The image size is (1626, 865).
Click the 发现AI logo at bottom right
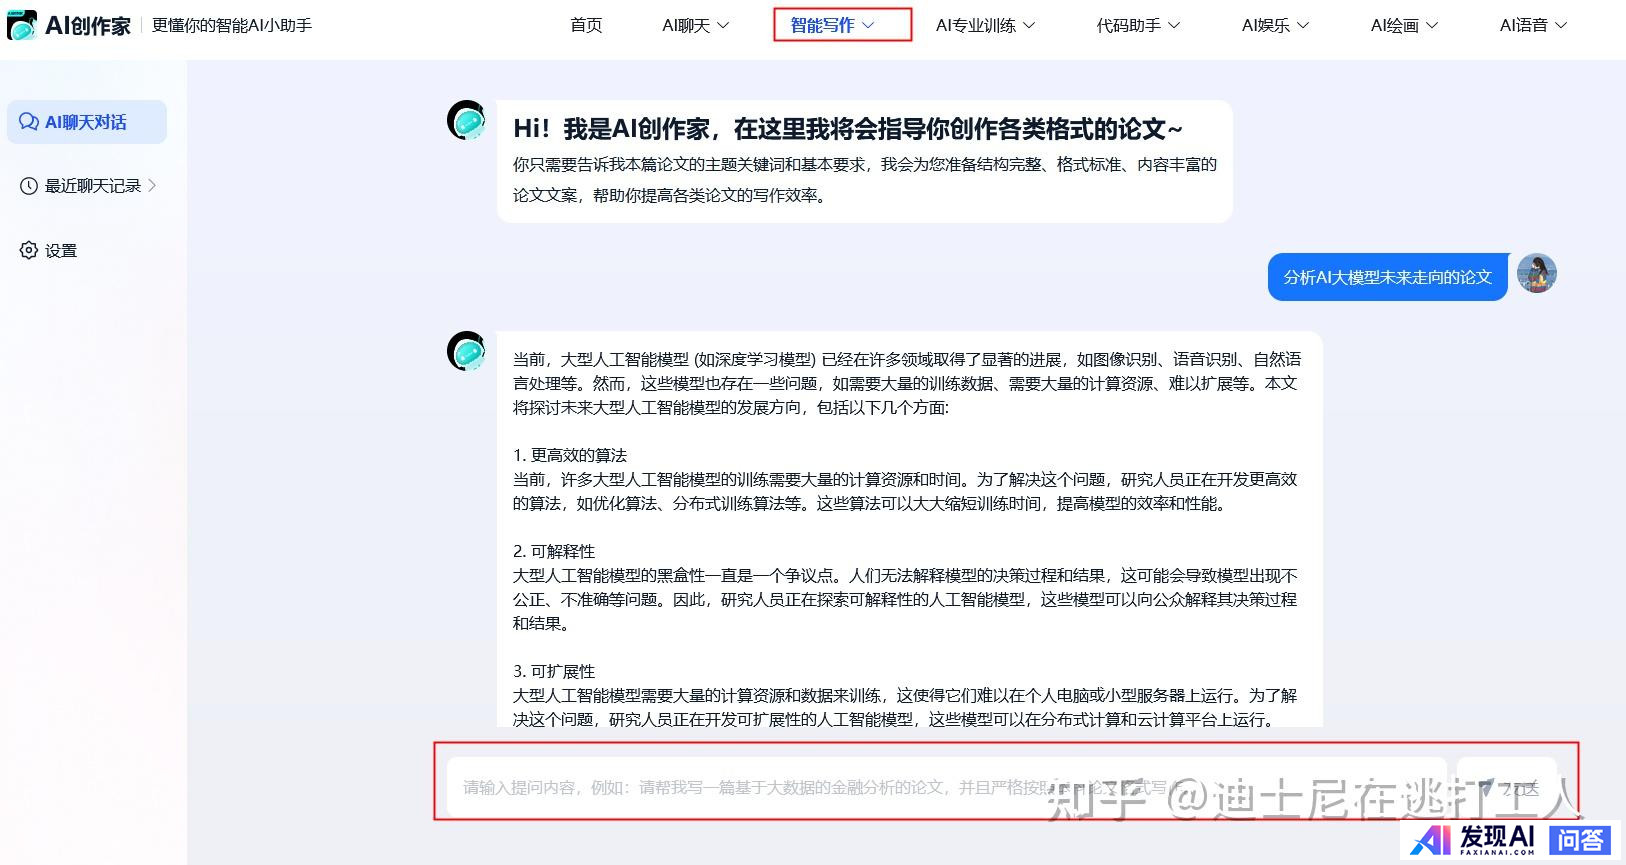pyautogui.click(x=1474, y=840)
